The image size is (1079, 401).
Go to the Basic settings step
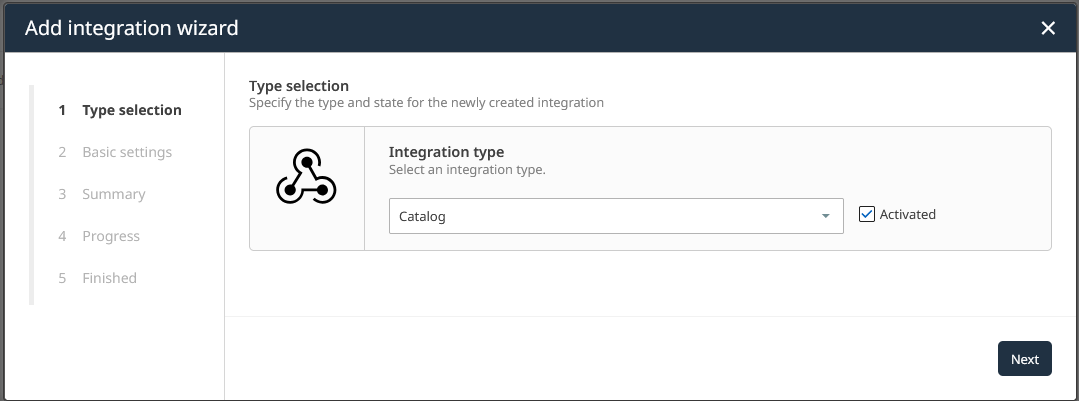point(127,152)
